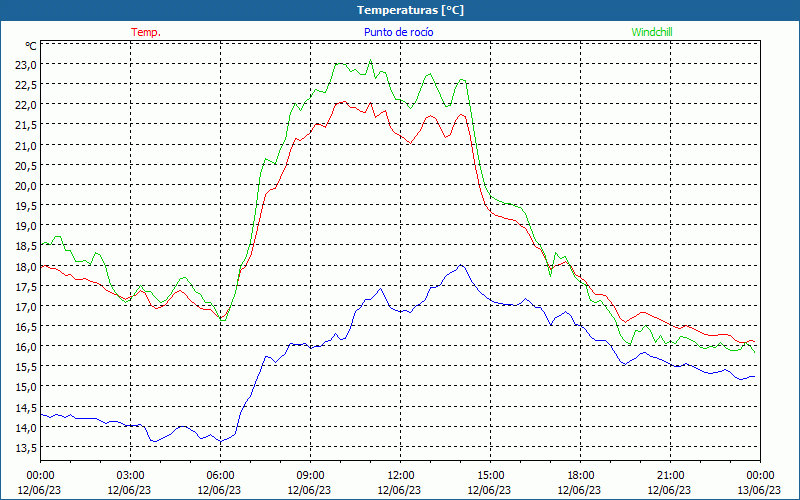This screenshot has width=800, height=500.
Task: Click the °C unit label on the axis
Action: pyautogui.click(x=31, y=46)
